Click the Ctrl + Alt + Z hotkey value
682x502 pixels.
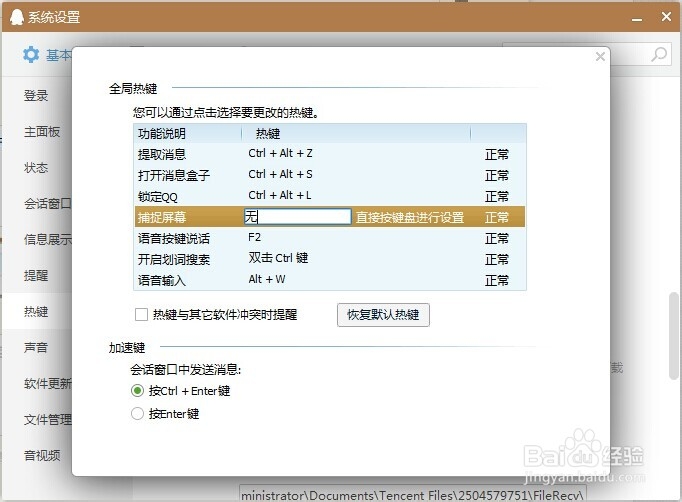pos(280,154)
